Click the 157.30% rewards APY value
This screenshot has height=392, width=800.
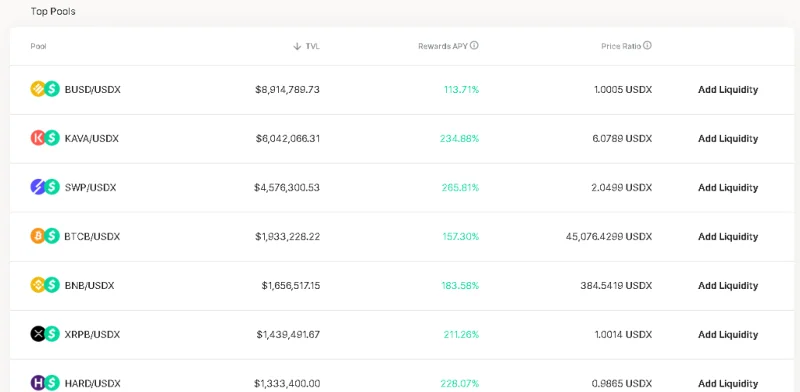pyautogui.click(x=461, y=236)
